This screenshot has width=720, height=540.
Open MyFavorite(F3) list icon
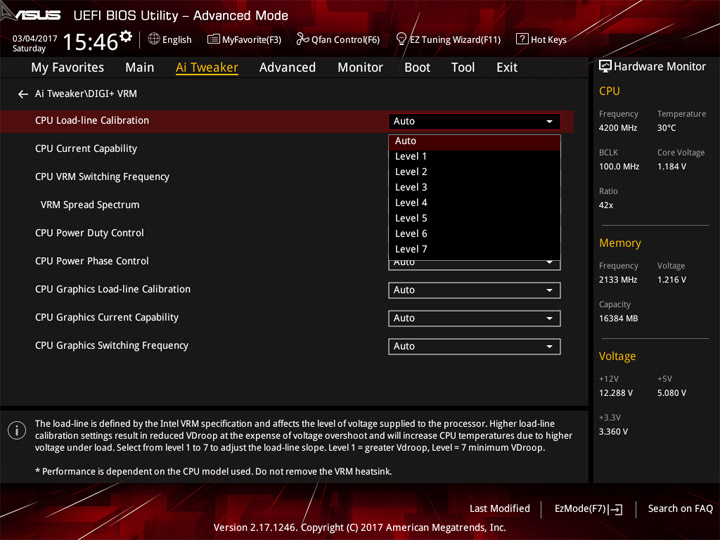point(213,39)
